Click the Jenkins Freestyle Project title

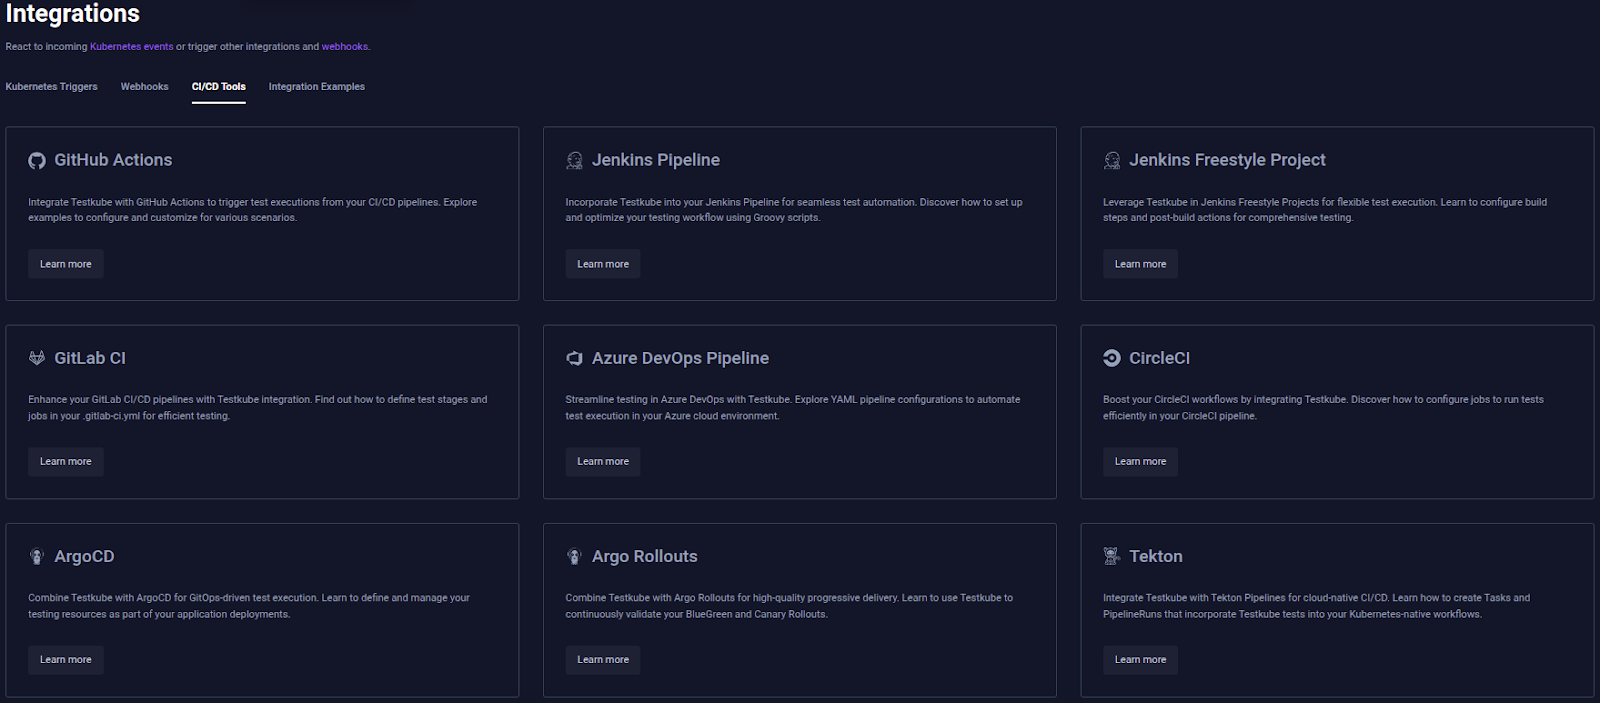coord(1227,160)
